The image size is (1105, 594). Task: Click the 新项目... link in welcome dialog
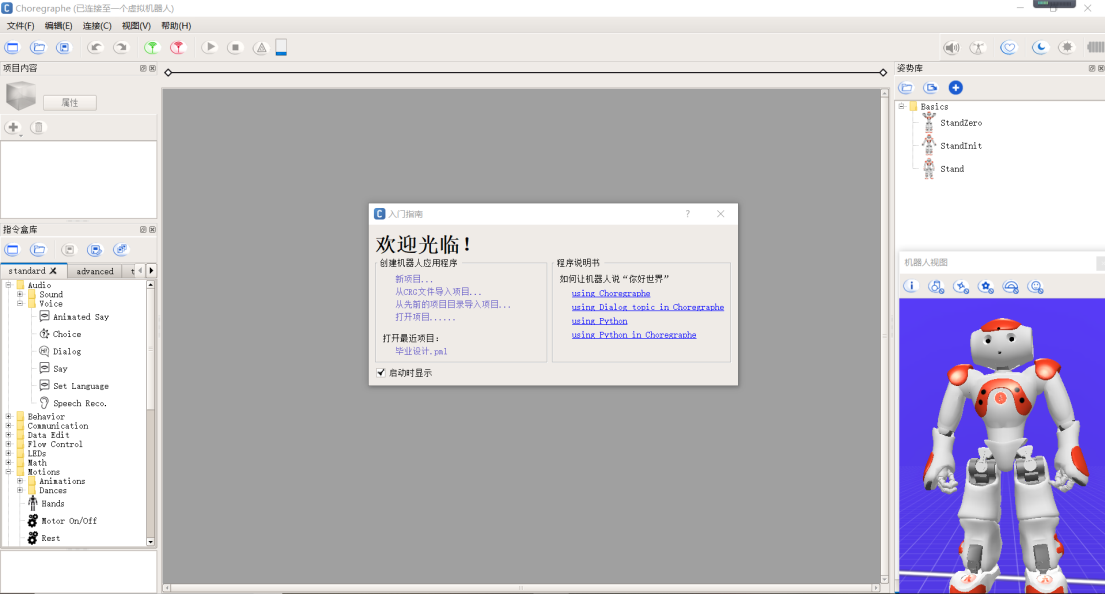(414, 279)
